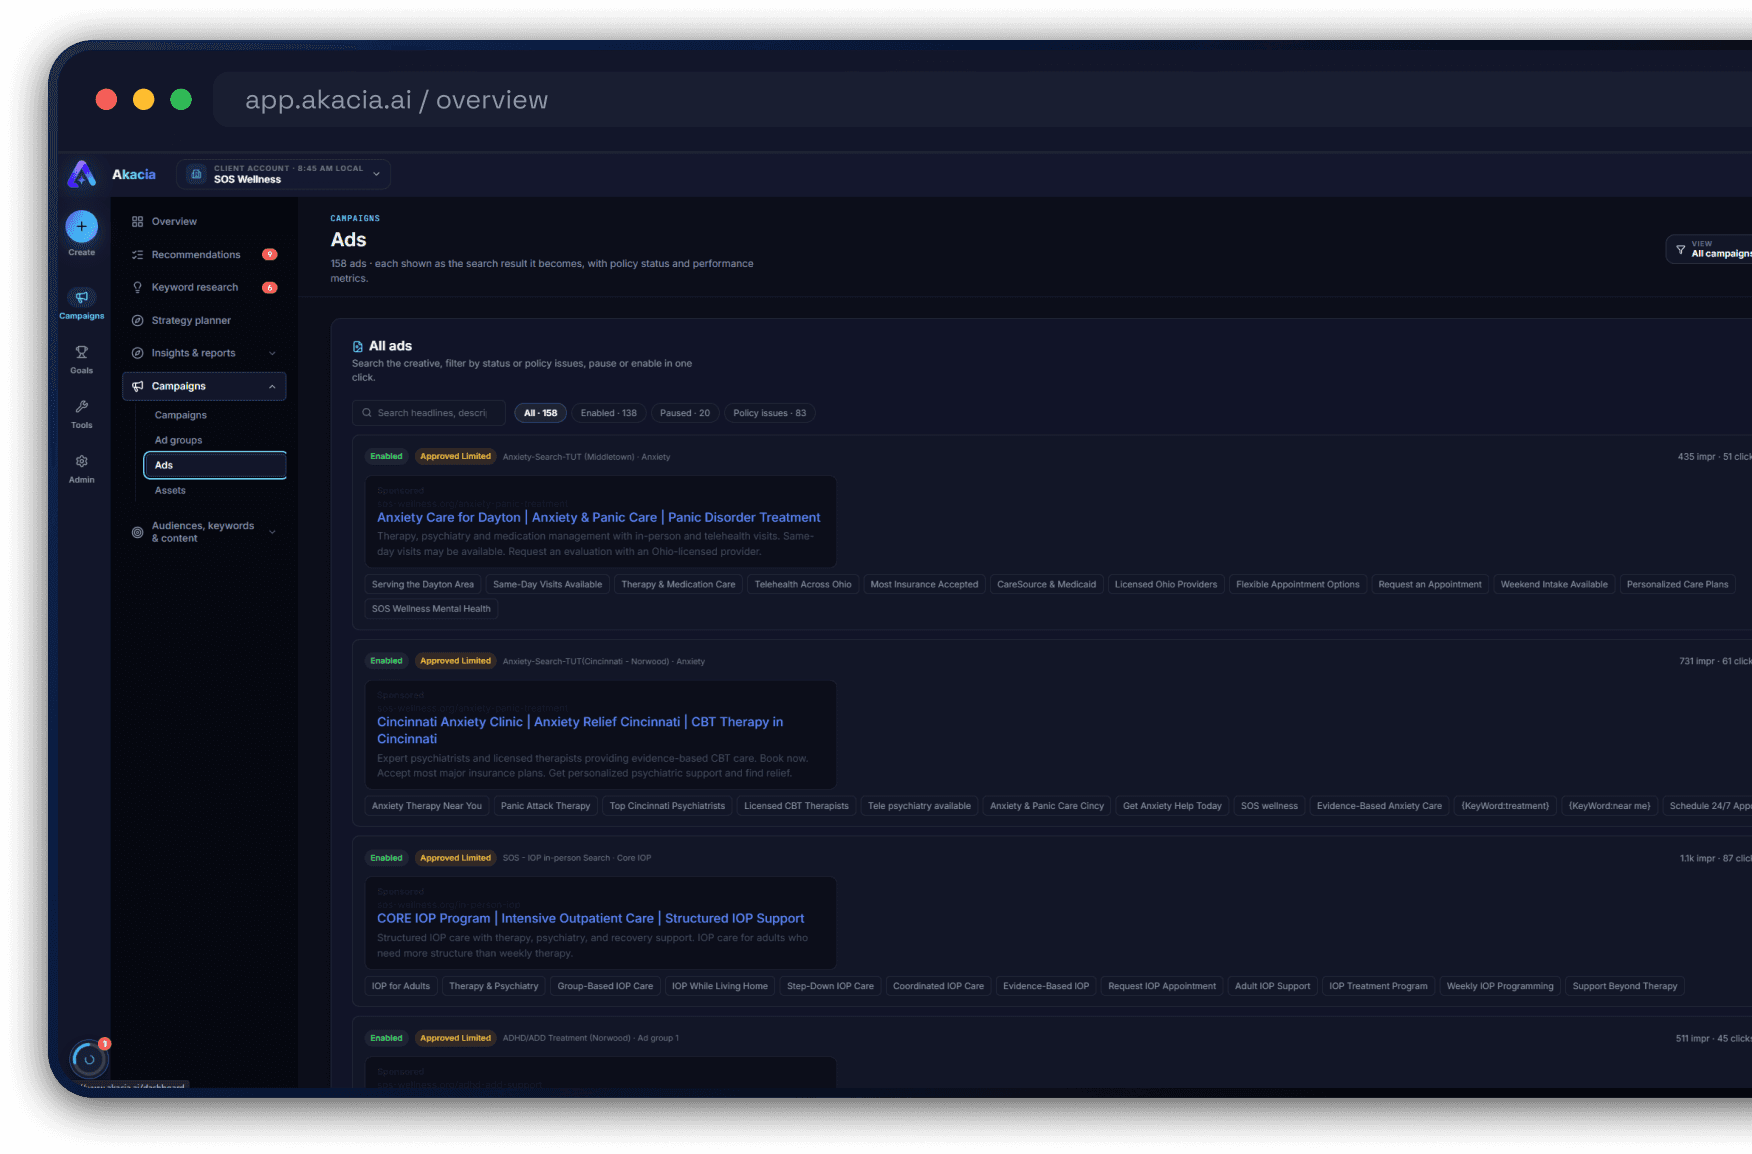
Task: Open Keyword research menu item
Action: [204, 288]
